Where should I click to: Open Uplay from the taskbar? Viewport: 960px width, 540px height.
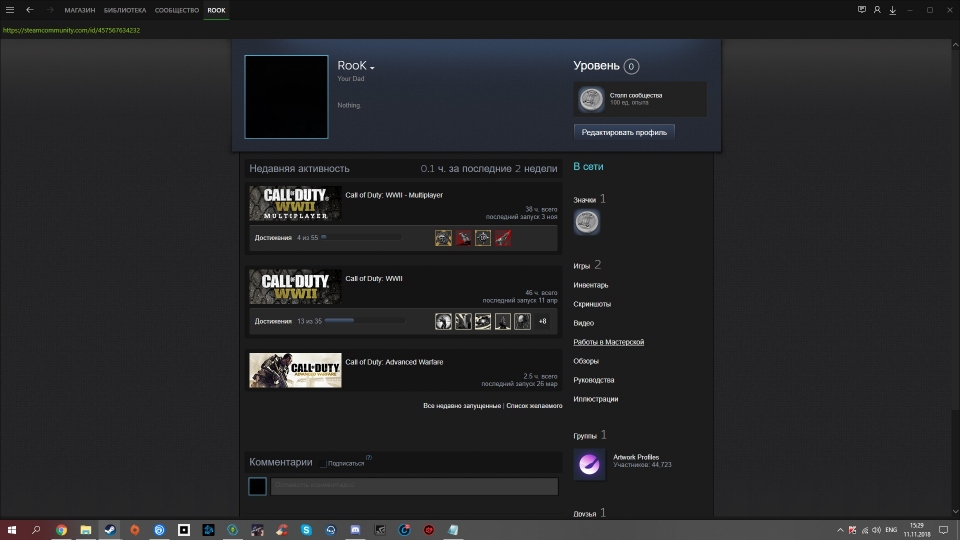(x=159, y=530)
